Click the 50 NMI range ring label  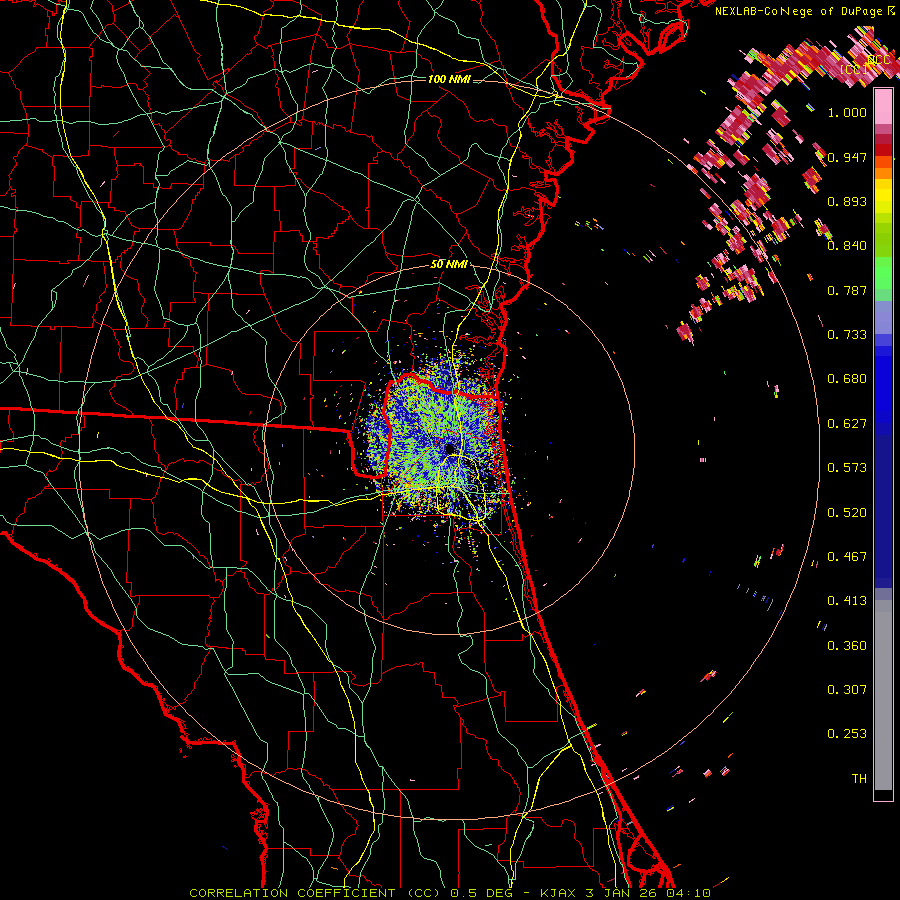point(449,264)
